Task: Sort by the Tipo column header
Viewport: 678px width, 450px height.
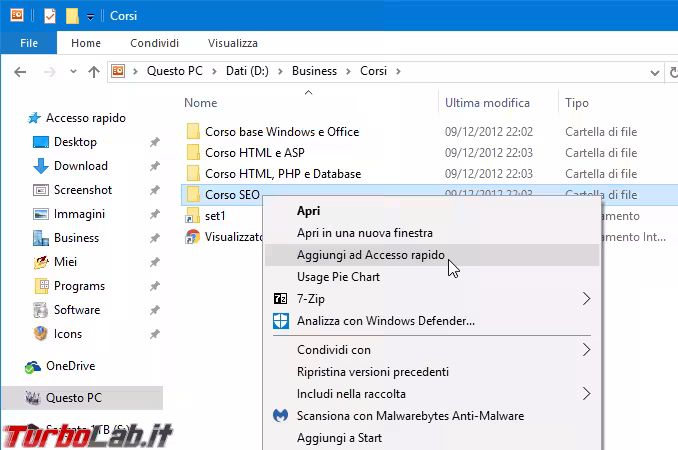Action: coord(577,103)
